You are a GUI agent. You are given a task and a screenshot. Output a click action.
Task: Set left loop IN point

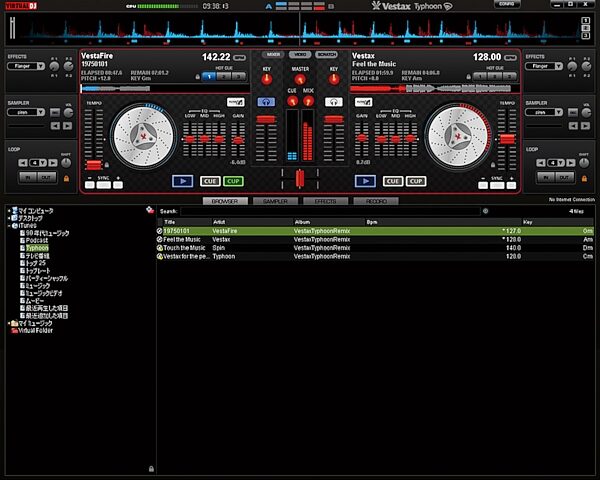(28, 178)
